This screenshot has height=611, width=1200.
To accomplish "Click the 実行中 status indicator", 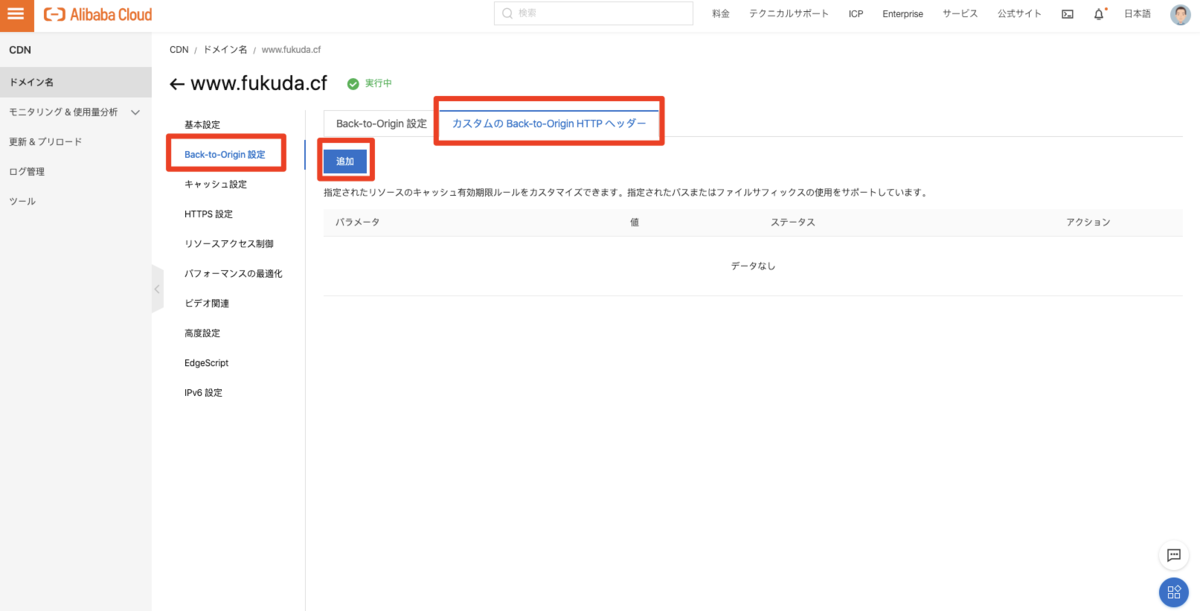I will pyautogui.click(x=370, y=84).
